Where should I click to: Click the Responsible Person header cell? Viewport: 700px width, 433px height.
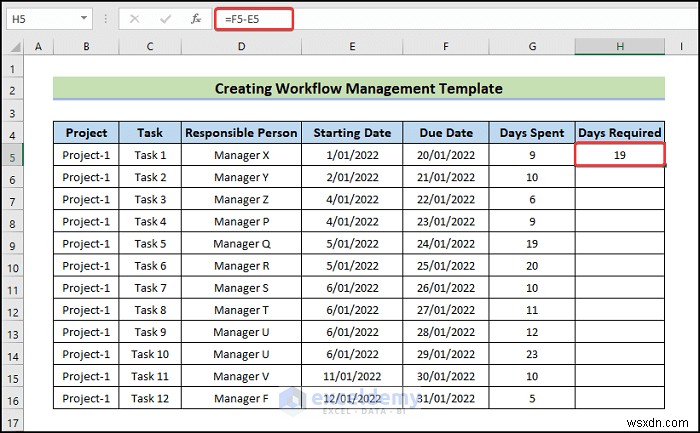(242, 133)
